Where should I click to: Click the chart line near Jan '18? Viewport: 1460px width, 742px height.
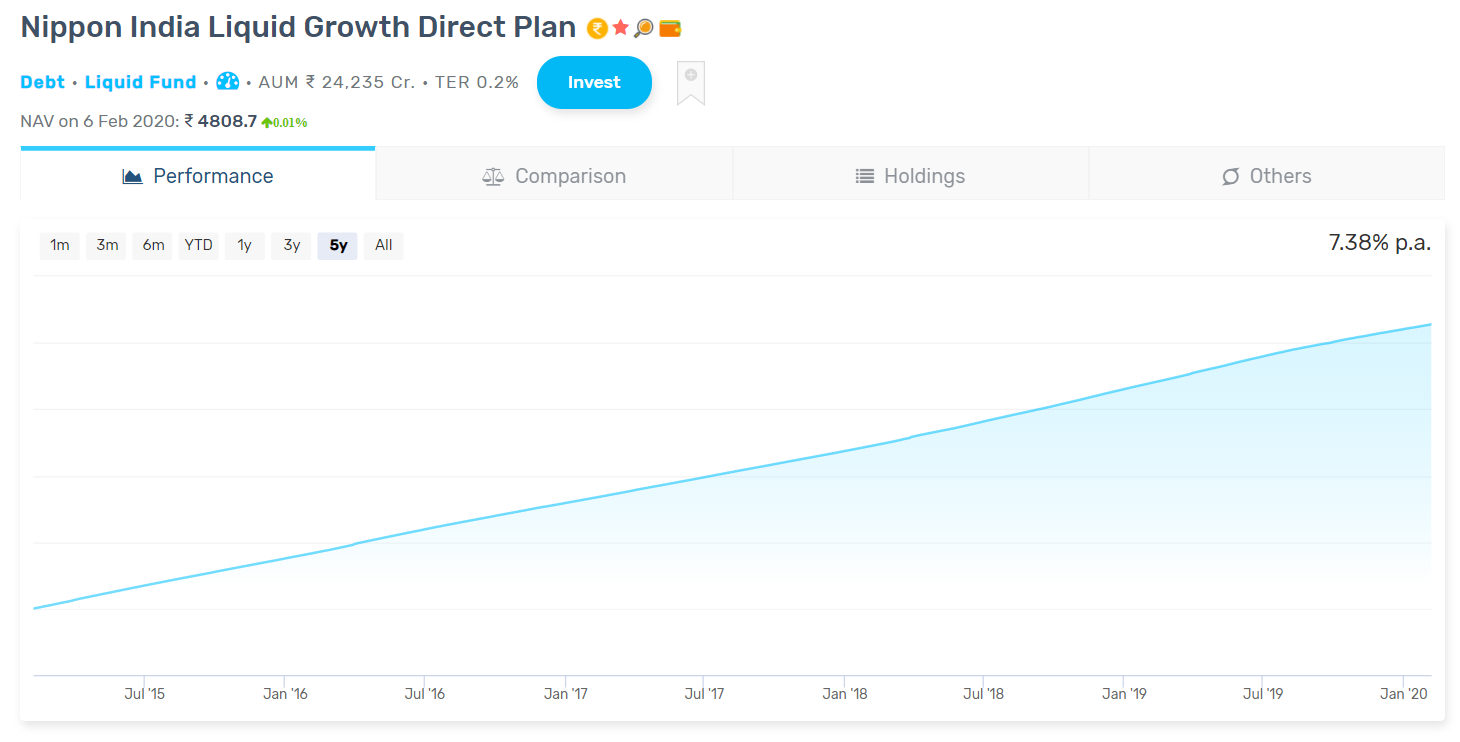[845, 450]
